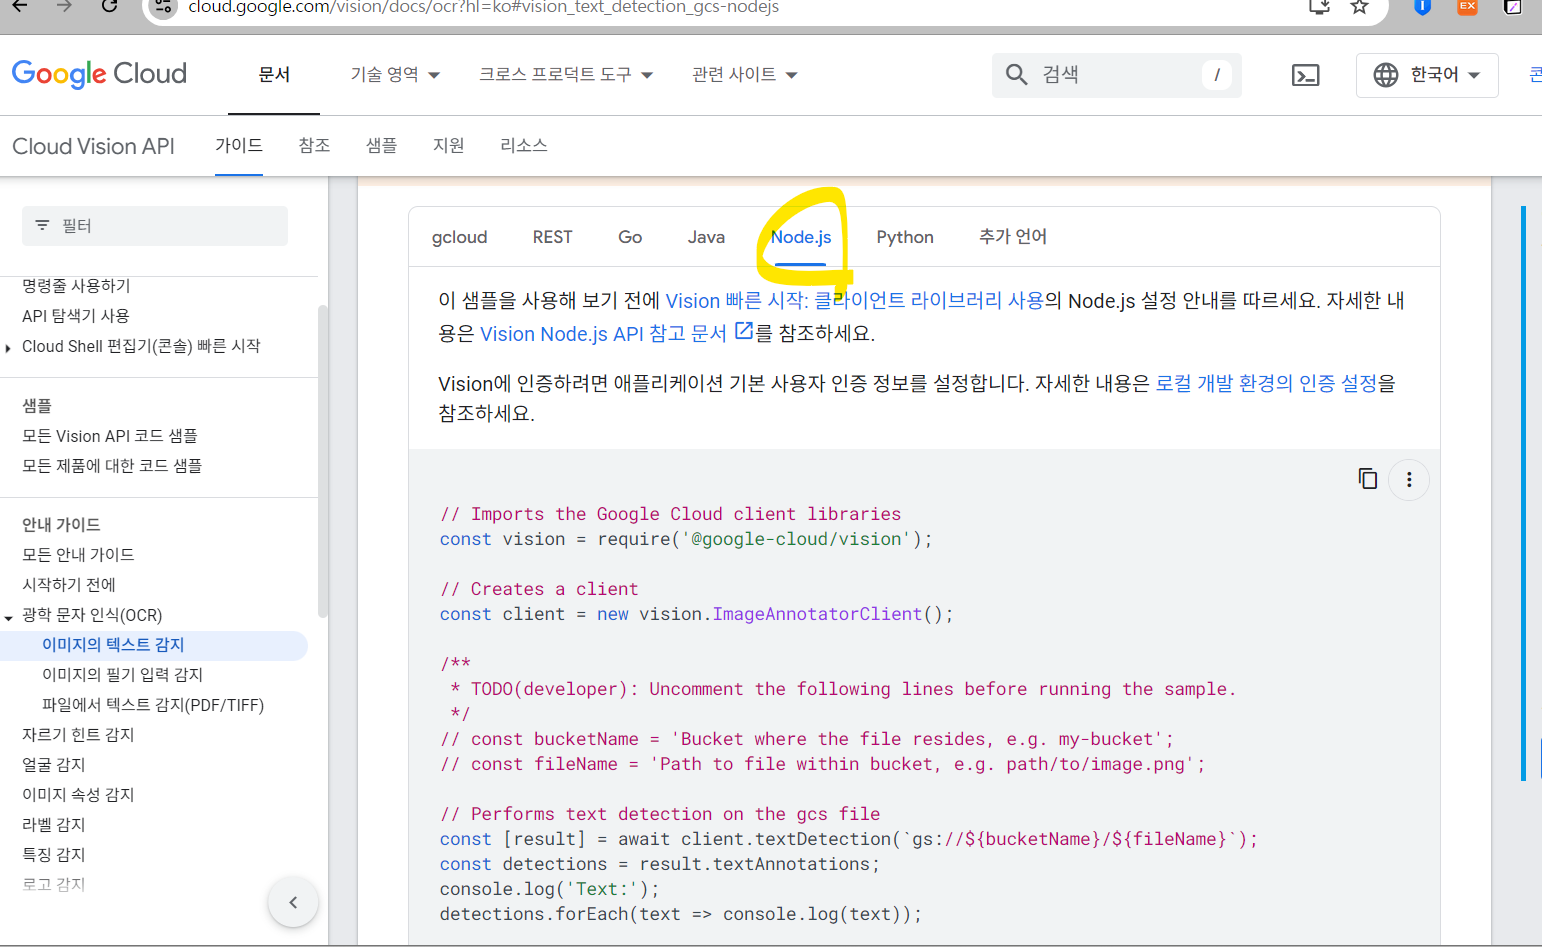The height and width of the screenshot is (947, 1542).
Task: Click the browser reload button
Action: tap(110, 7)
